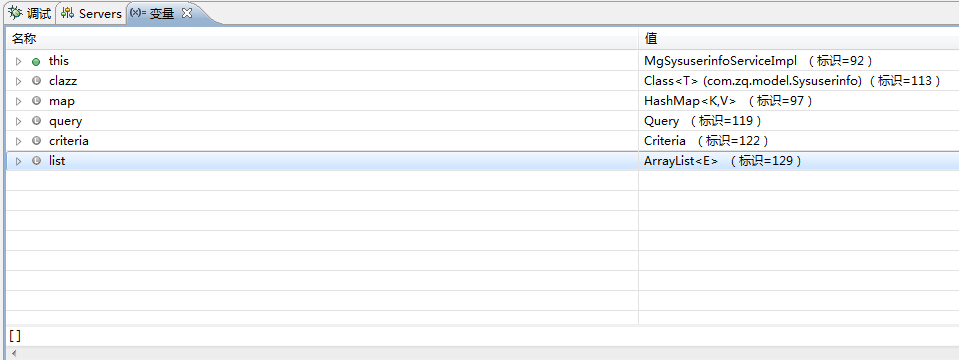
Task: Click the variables (x)= tab icon
Action: point(138,13)
